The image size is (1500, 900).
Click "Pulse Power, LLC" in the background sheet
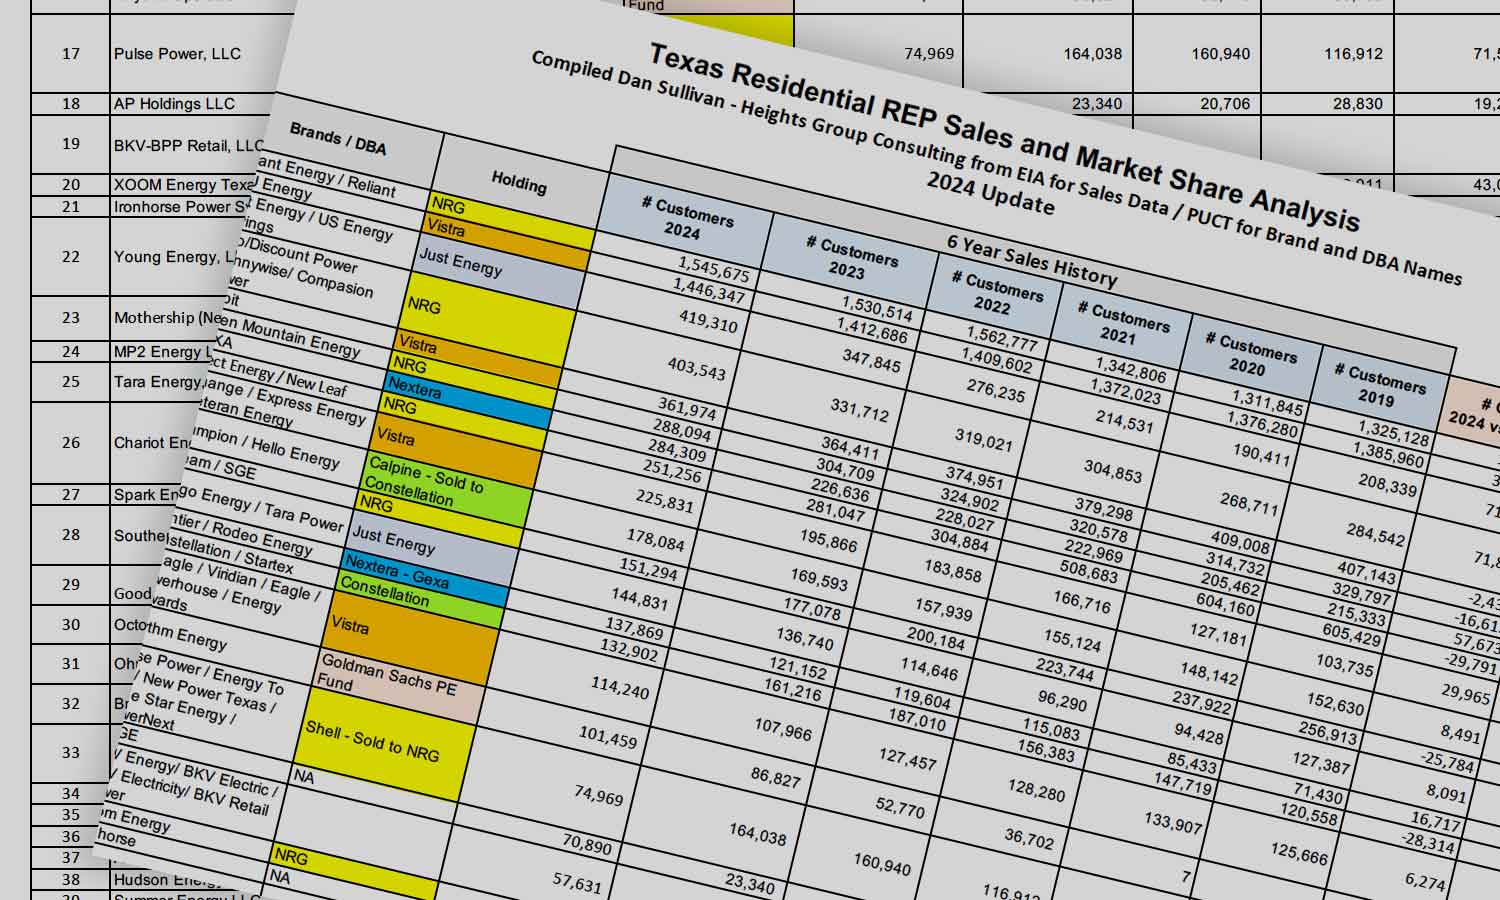point(177,54)
